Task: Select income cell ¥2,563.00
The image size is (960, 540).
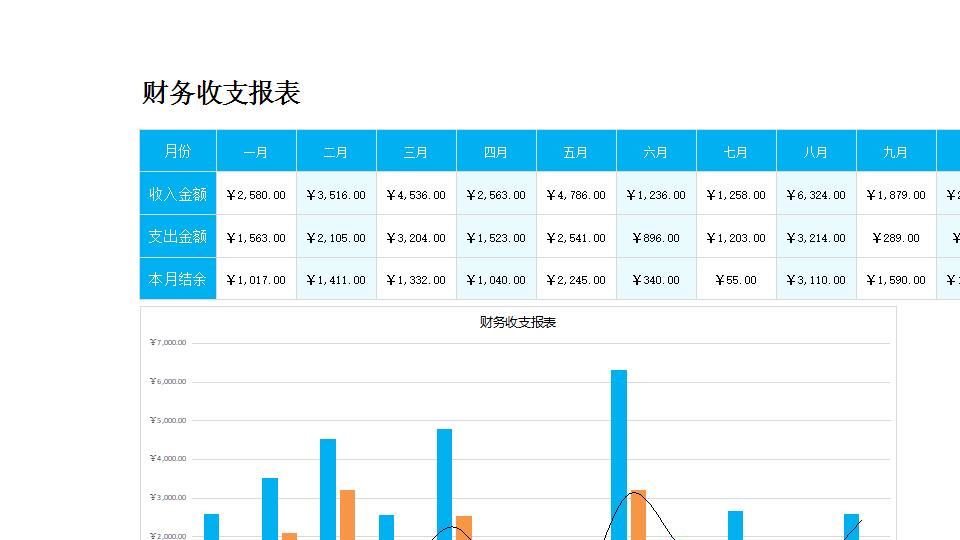Action: tap(497, 193)
